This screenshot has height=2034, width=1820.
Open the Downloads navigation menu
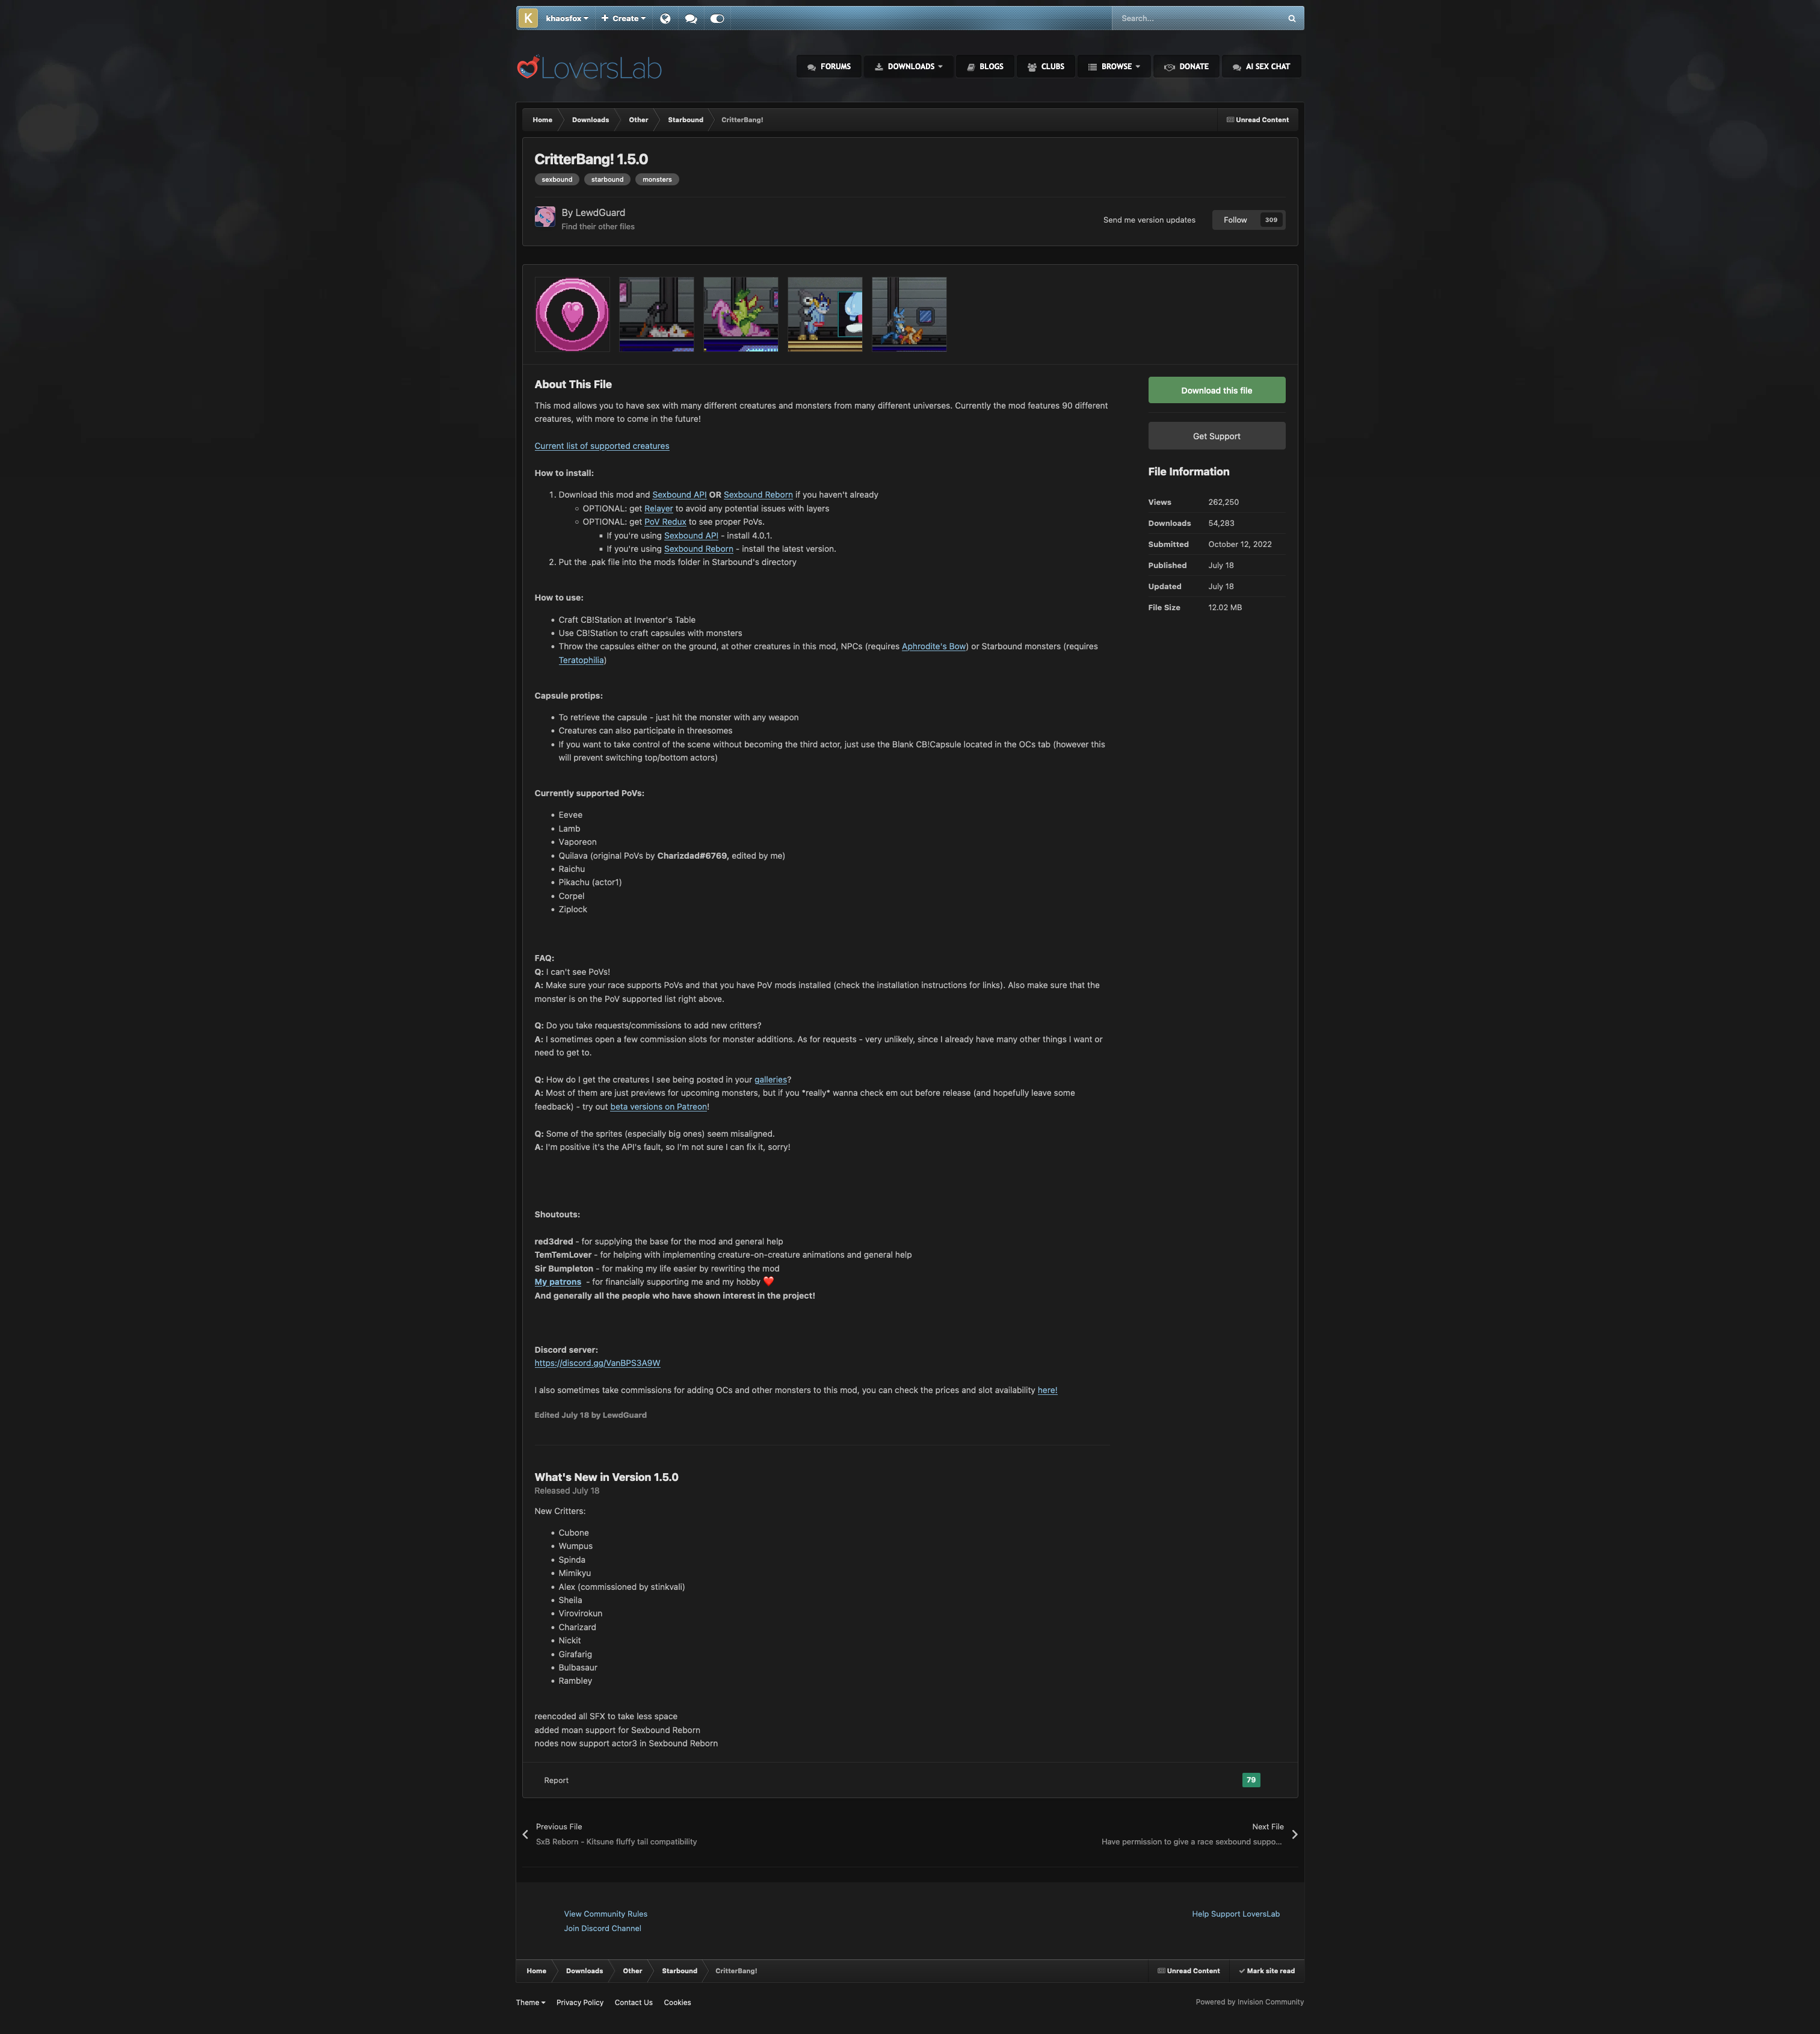909,67
